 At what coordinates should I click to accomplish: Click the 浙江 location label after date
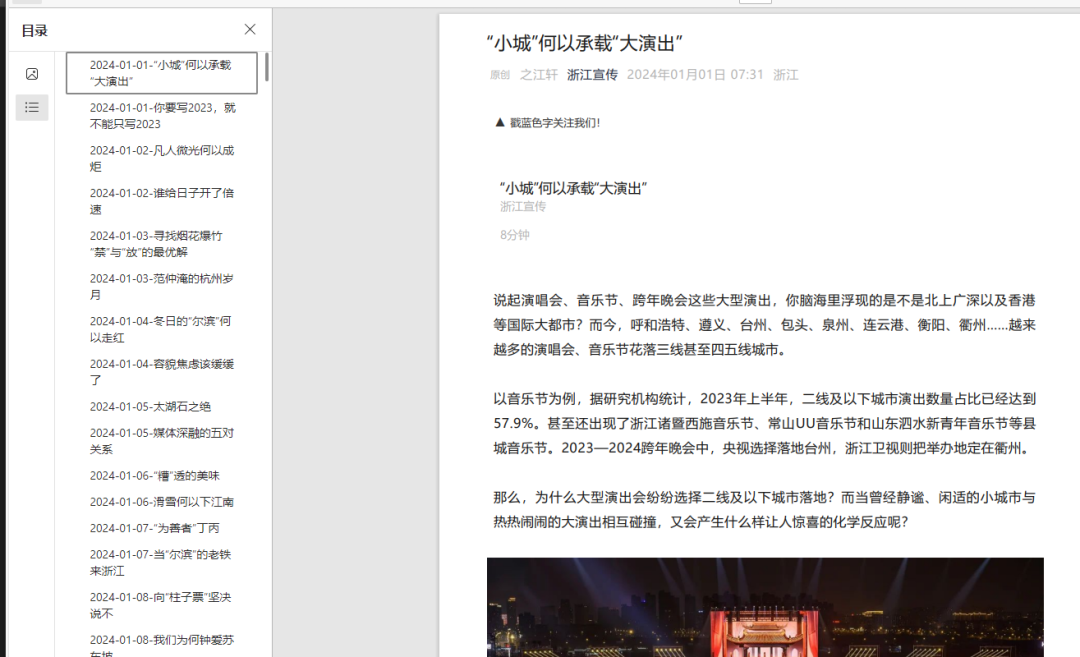785,74
